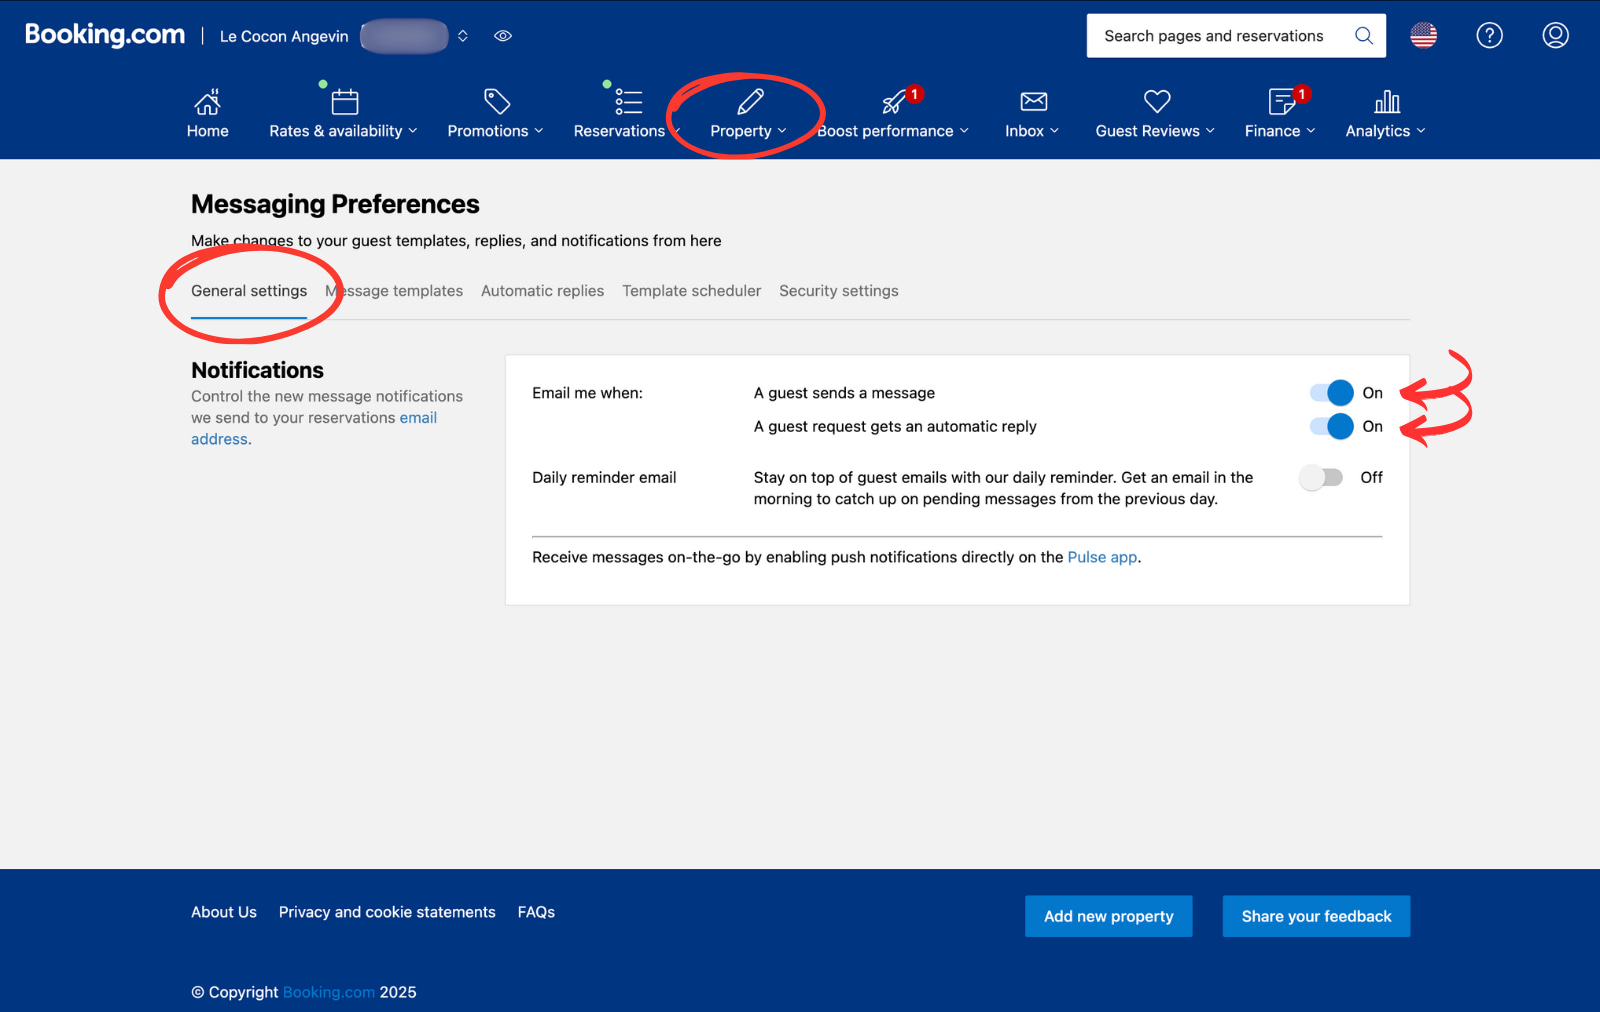Open the Security settings tab
The image size is (1600, 1012).
point(839,290)
